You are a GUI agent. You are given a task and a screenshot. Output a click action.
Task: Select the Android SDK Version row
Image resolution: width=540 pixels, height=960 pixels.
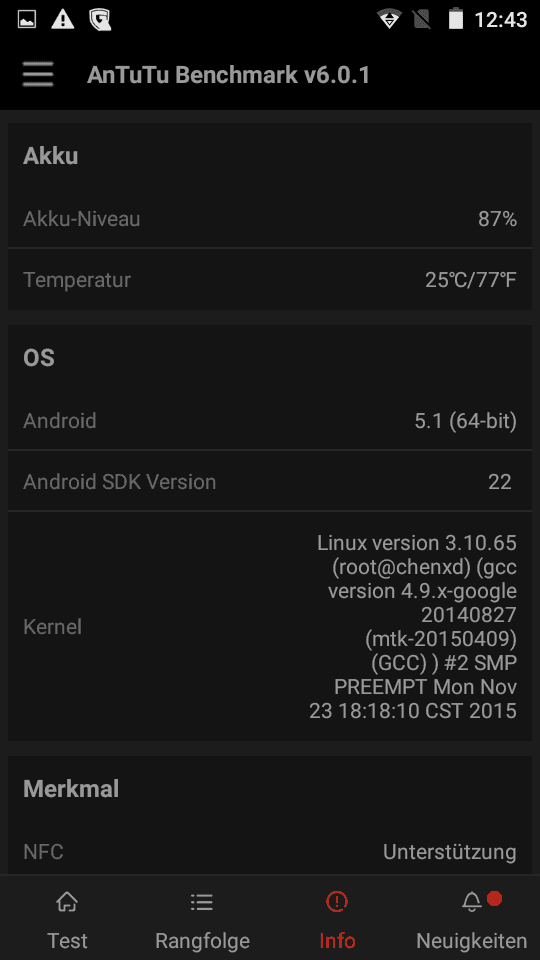click(270, 482)
